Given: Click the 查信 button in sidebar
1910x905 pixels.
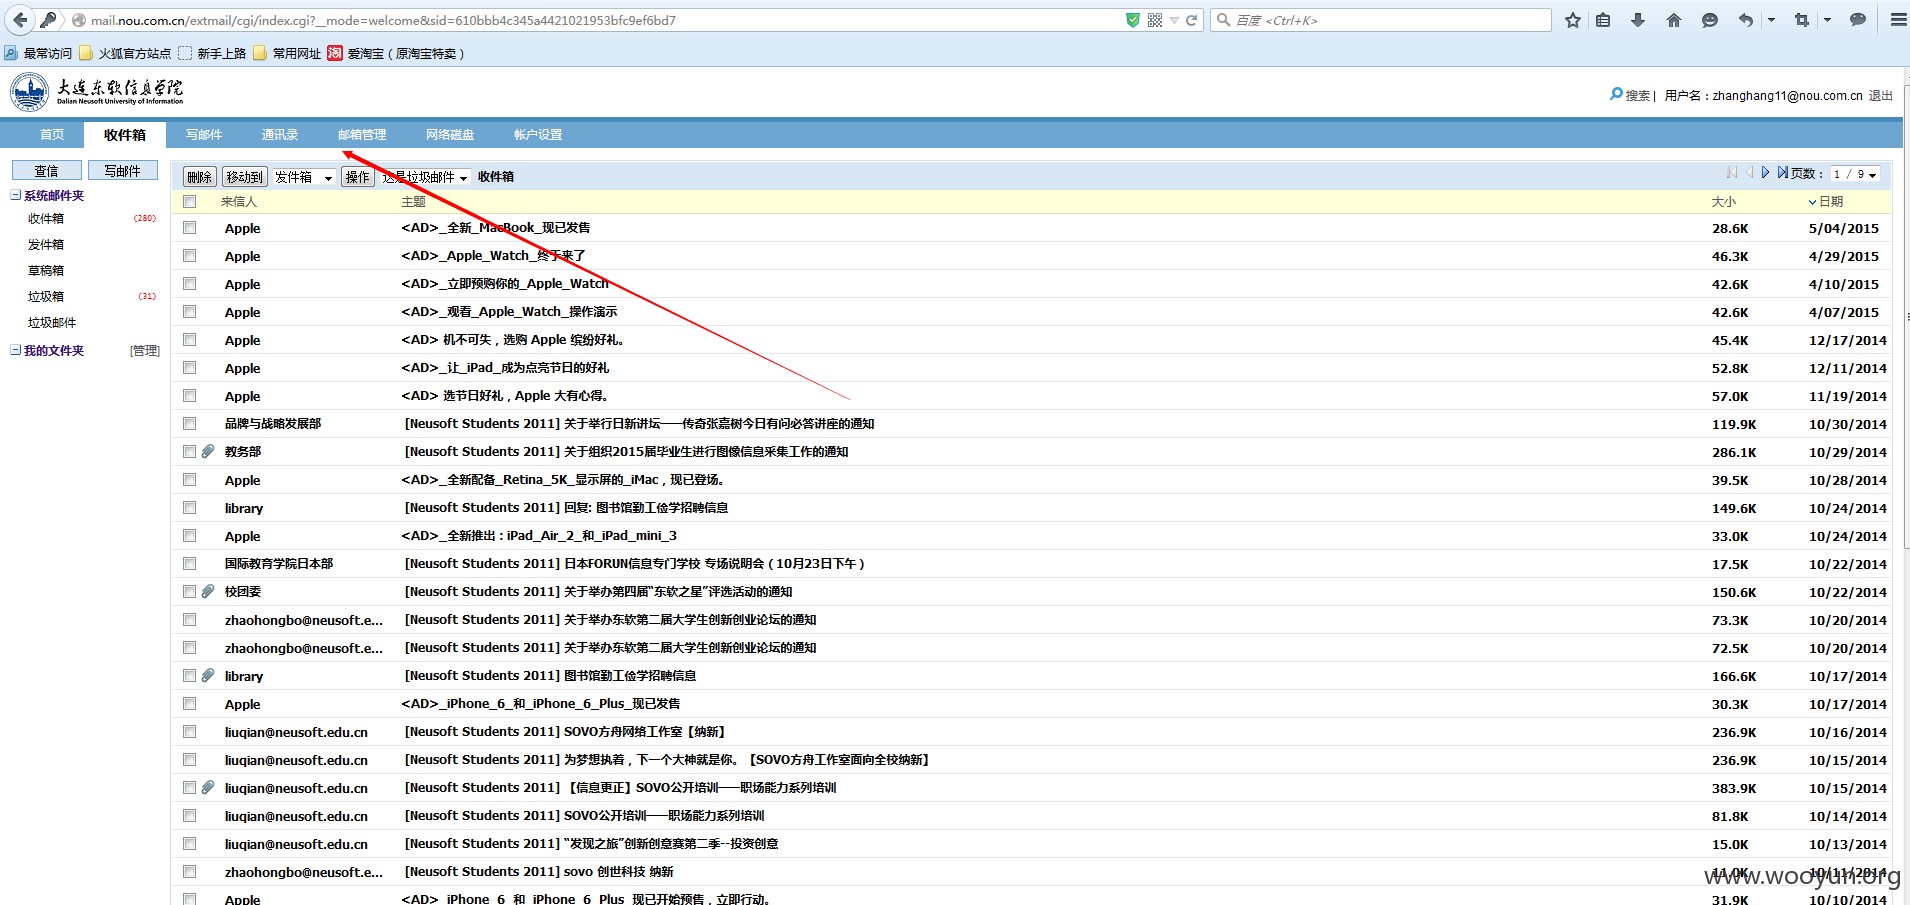Looking at the screenshot, I should click(46, 171).
